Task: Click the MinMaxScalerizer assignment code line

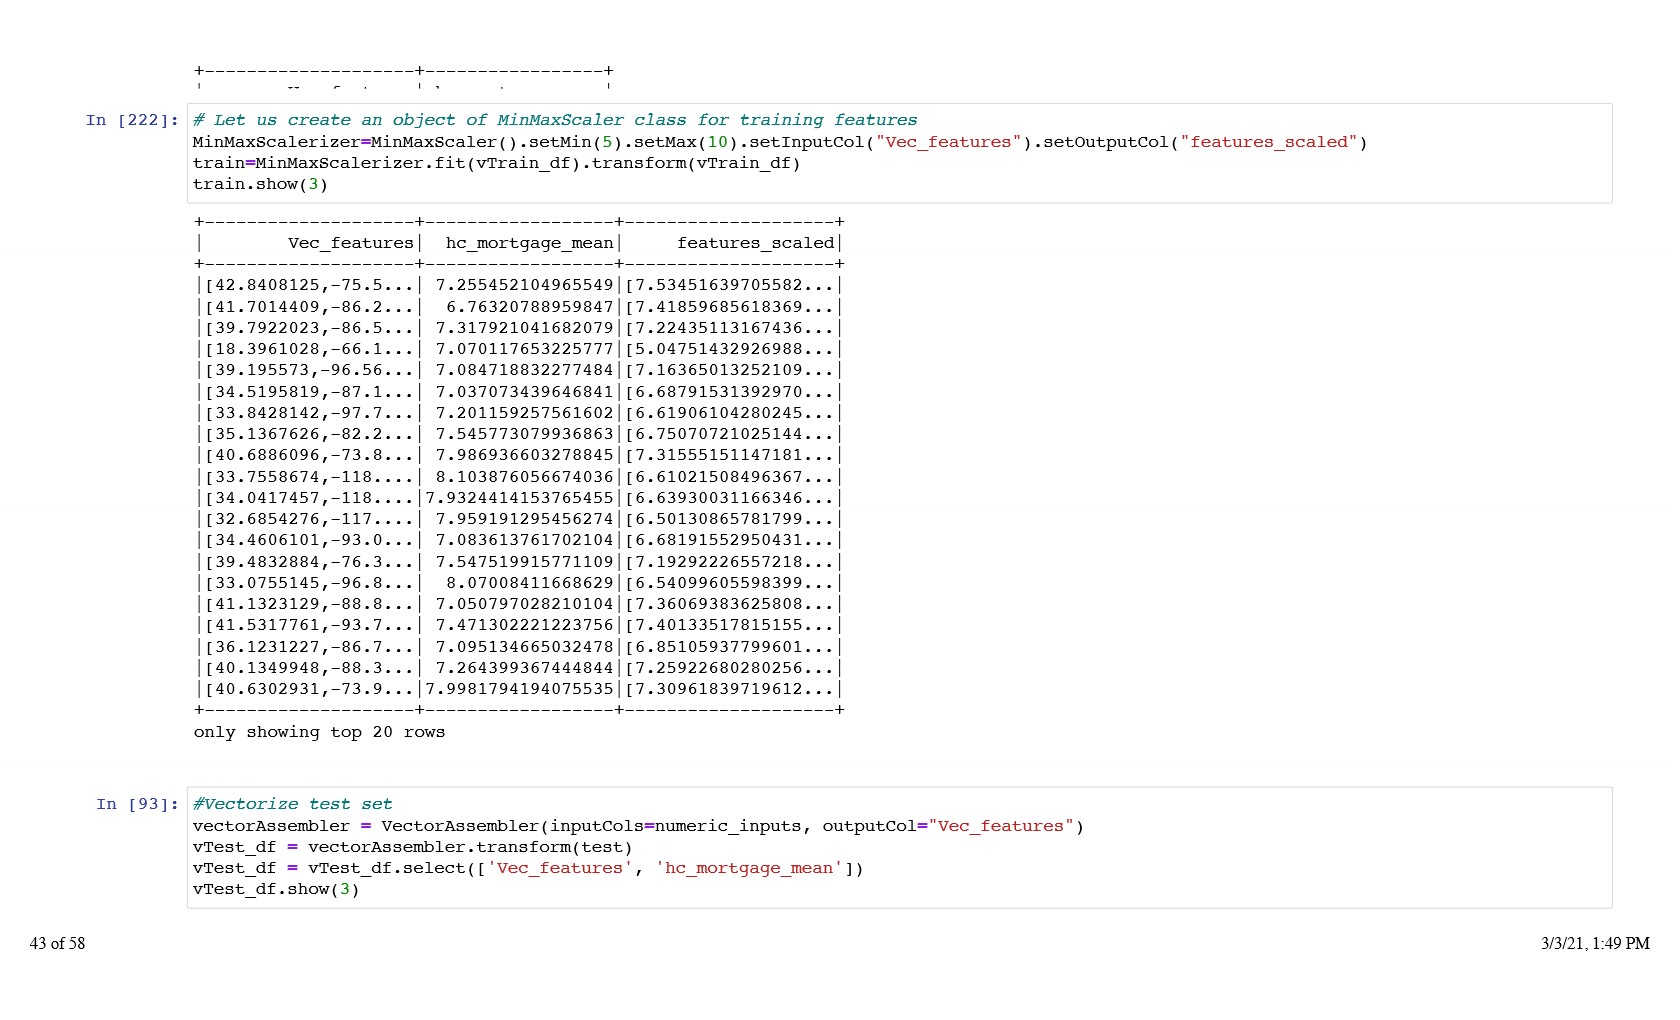Action: pyautogui.click(x=779, y=142)
